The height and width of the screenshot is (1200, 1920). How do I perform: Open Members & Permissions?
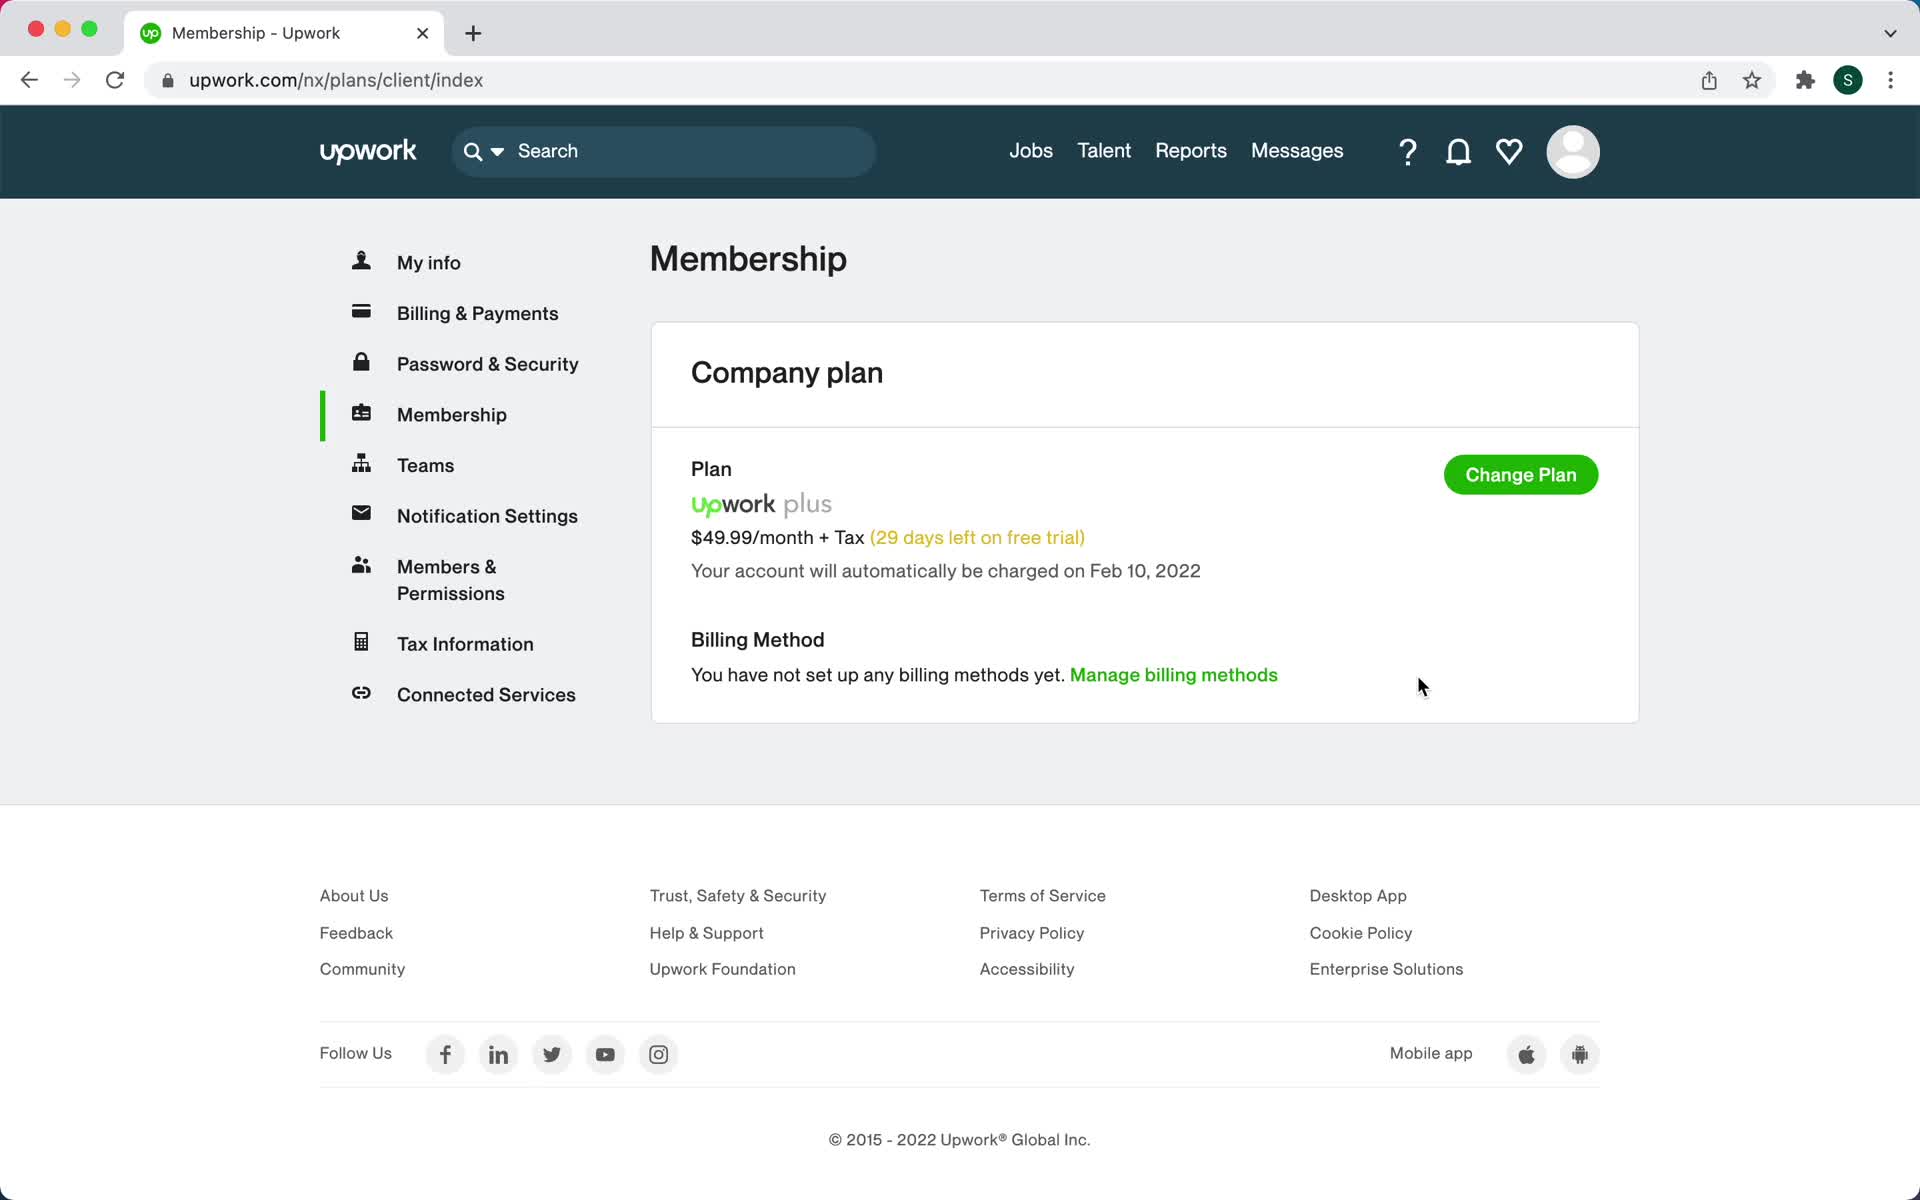[450, 580]
